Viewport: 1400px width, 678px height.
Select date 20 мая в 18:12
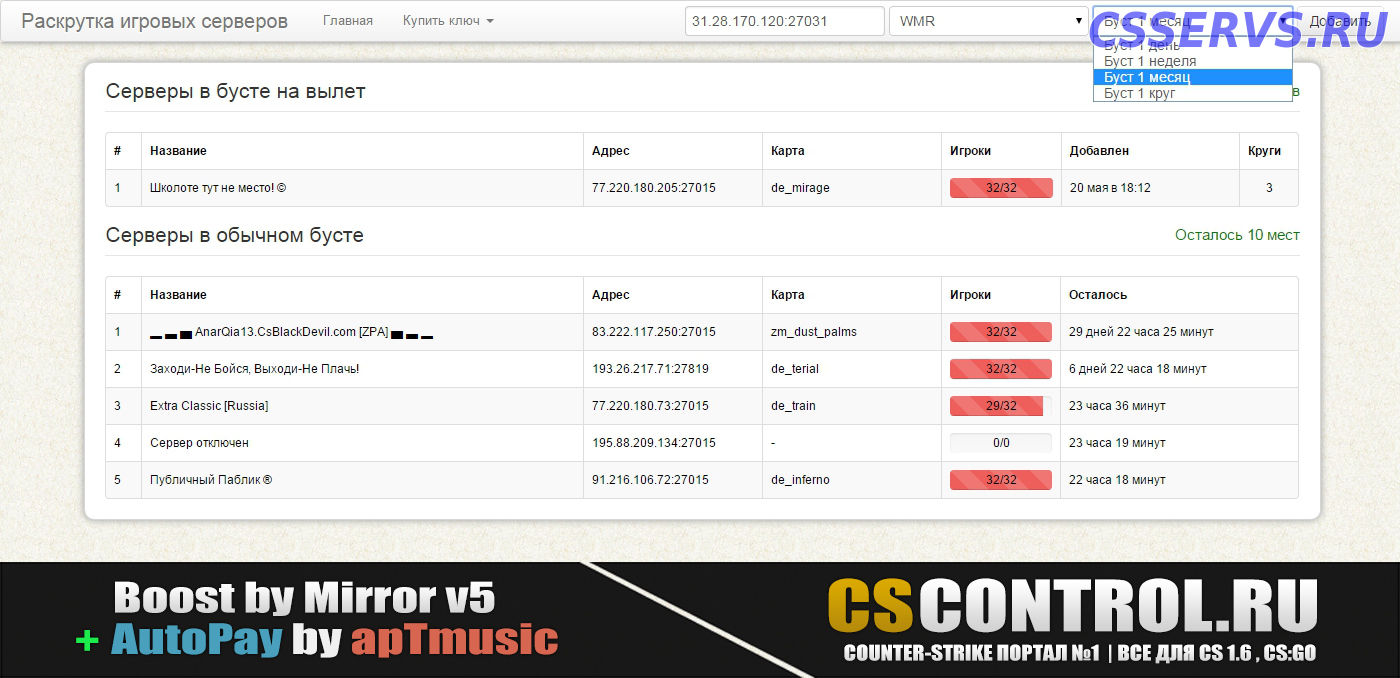pyautogui.click(x=1110, y=188)
